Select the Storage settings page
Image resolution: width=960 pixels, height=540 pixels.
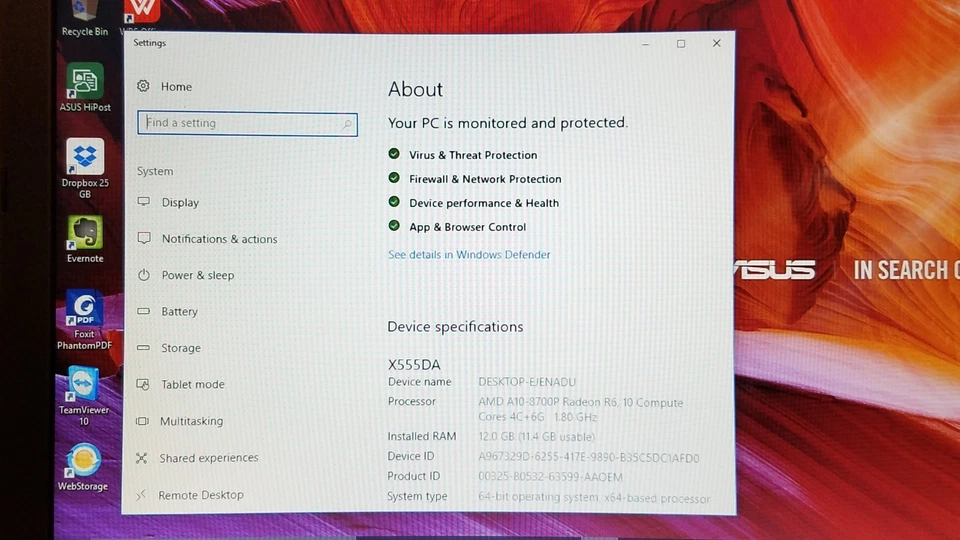tap(181, 348)
